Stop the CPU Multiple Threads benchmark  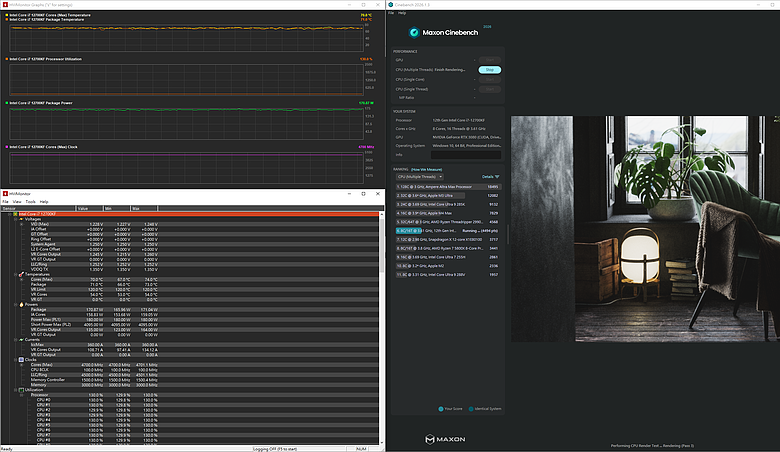point(489,70)
